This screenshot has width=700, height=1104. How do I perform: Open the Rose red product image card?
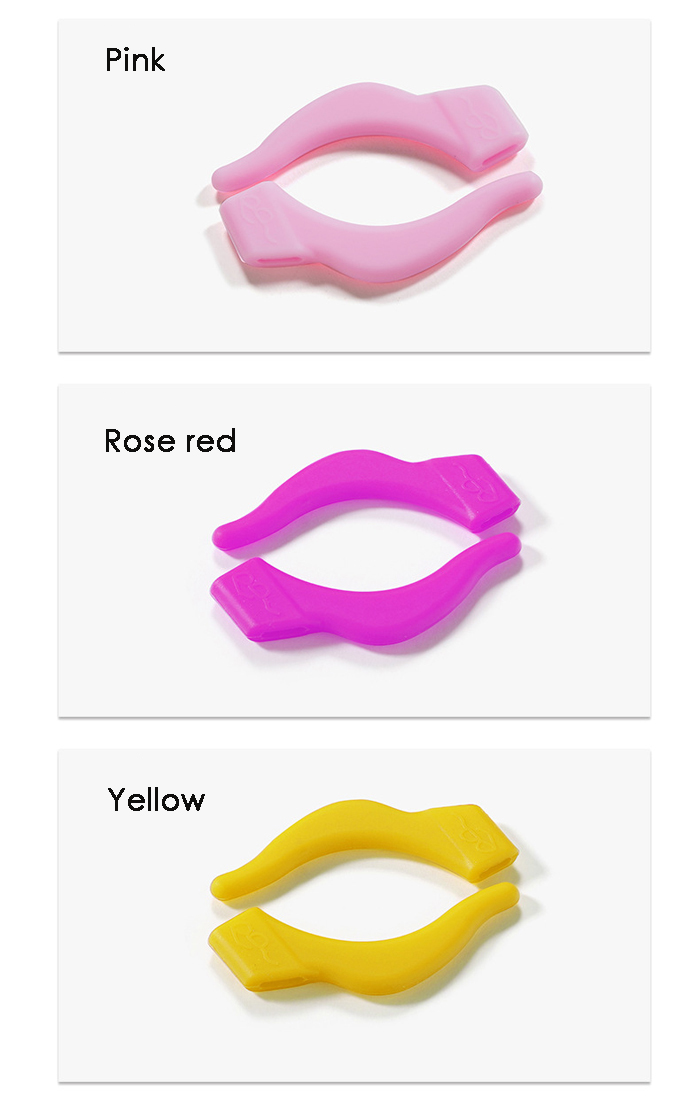354,551
